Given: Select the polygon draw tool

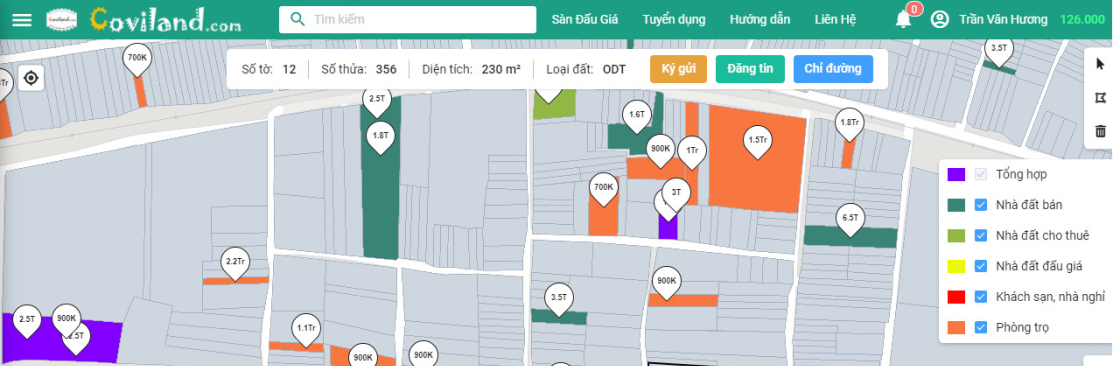Looking at the screenshot, I should coord(1100,97).
